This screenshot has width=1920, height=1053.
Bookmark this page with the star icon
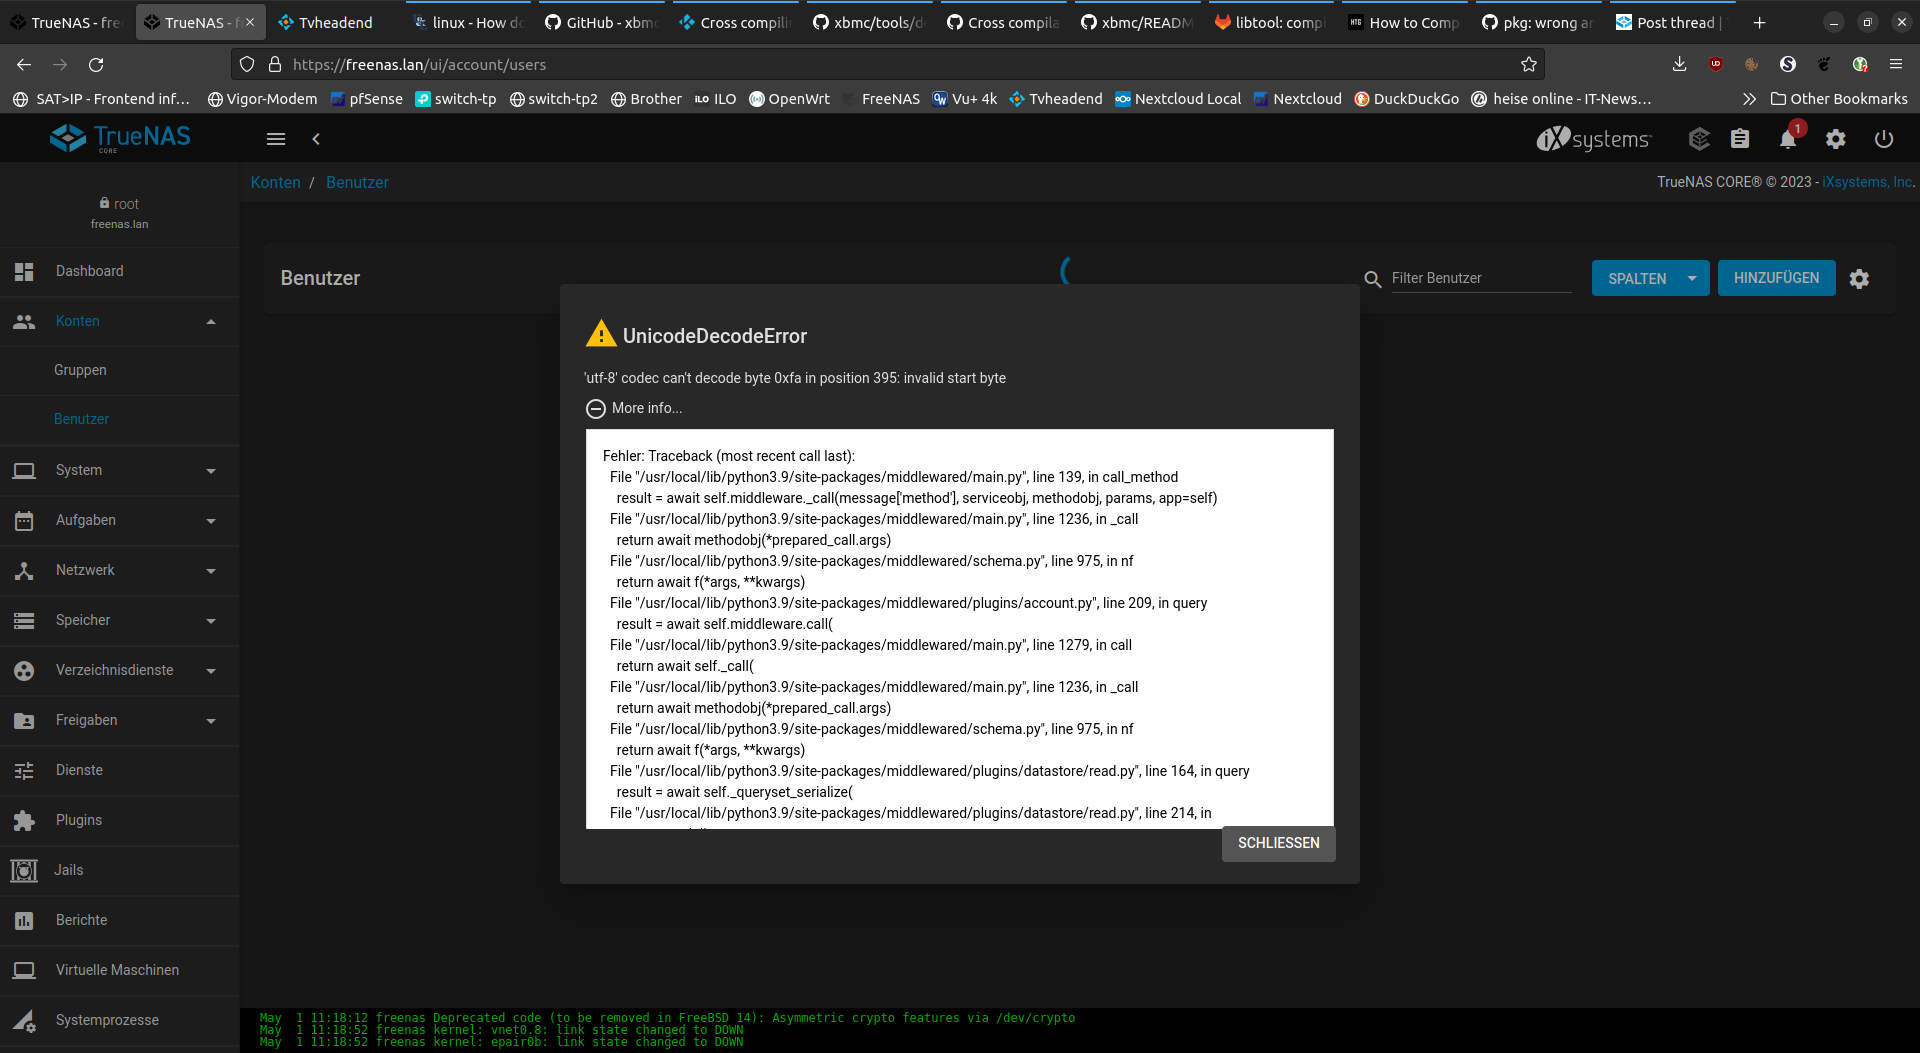(1529, 64)
